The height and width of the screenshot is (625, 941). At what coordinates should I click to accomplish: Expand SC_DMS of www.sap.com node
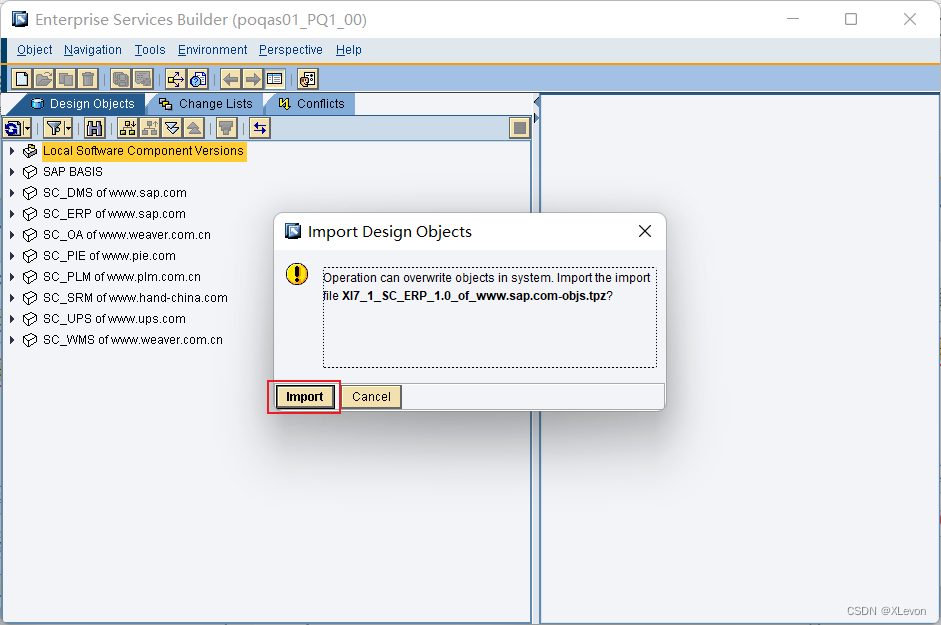pos(12,193)
